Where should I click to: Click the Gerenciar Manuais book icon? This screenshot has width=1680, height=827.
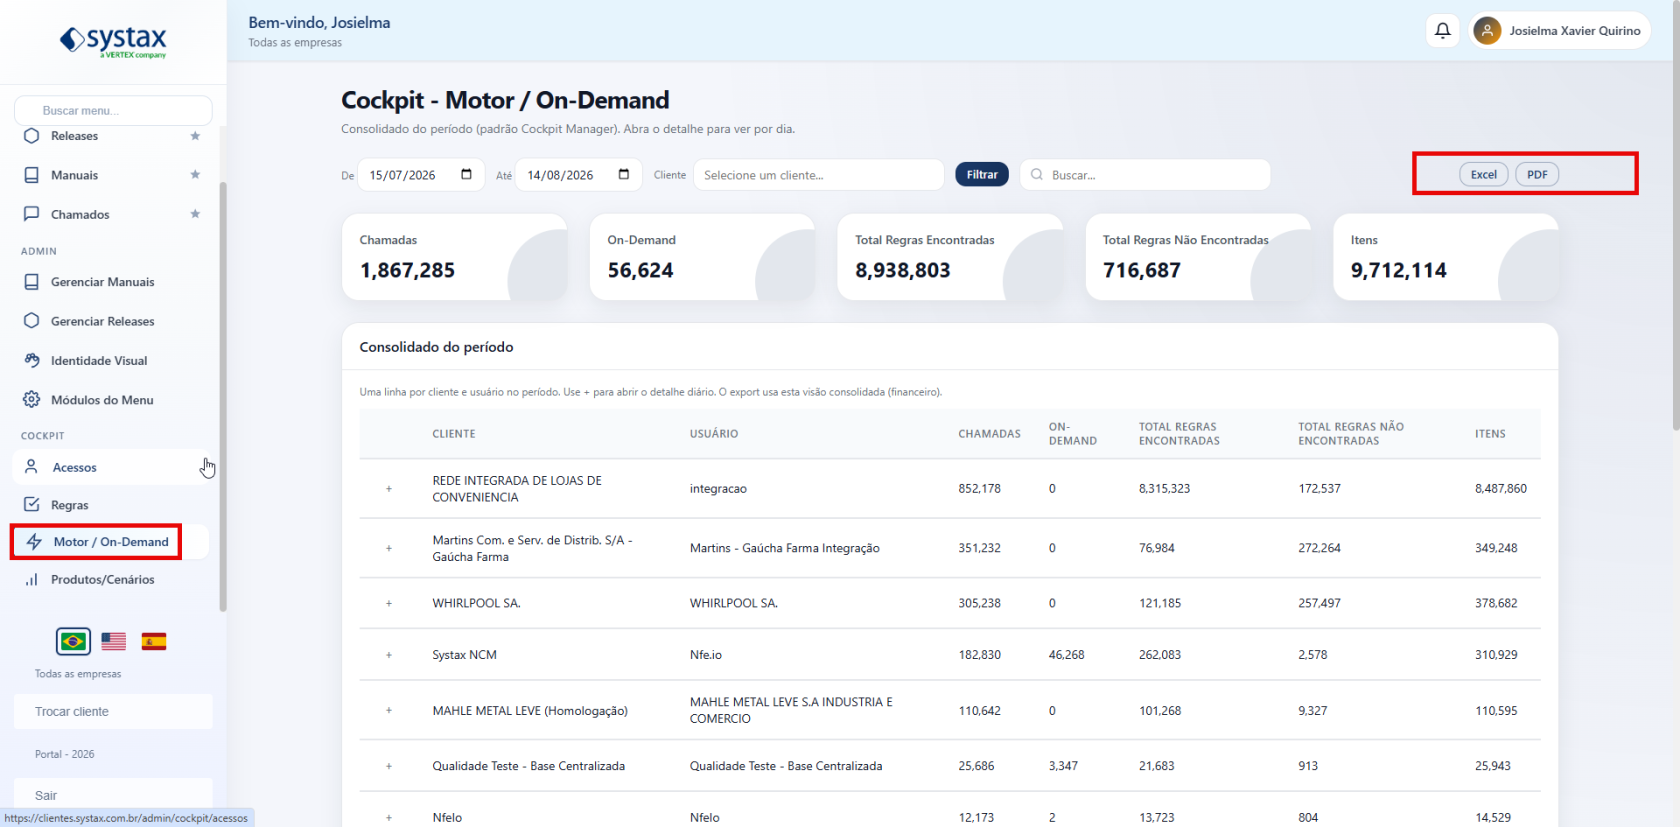[32, 282]
